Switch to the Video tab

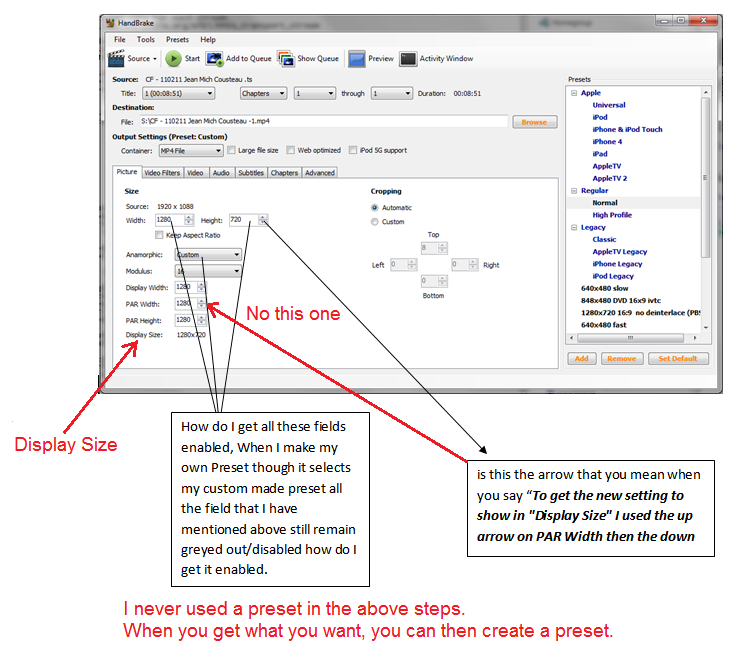click(x=195, y=173)
